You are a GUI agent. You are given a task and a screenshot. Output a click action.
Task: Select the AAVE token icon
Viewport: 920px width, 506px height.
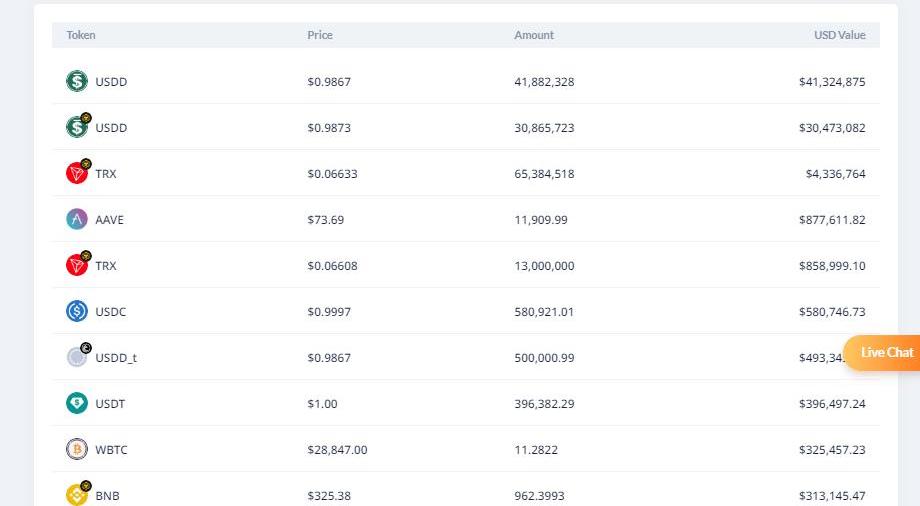[77, 220]
